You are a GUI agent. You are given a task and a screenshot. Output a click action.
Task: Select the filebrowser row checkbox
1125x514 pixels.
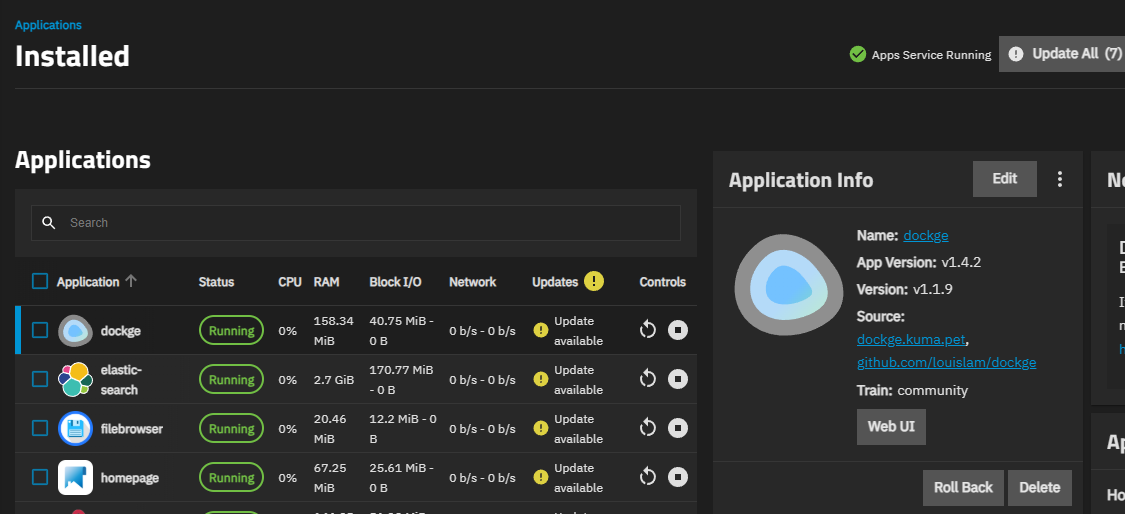coord(40,428)
